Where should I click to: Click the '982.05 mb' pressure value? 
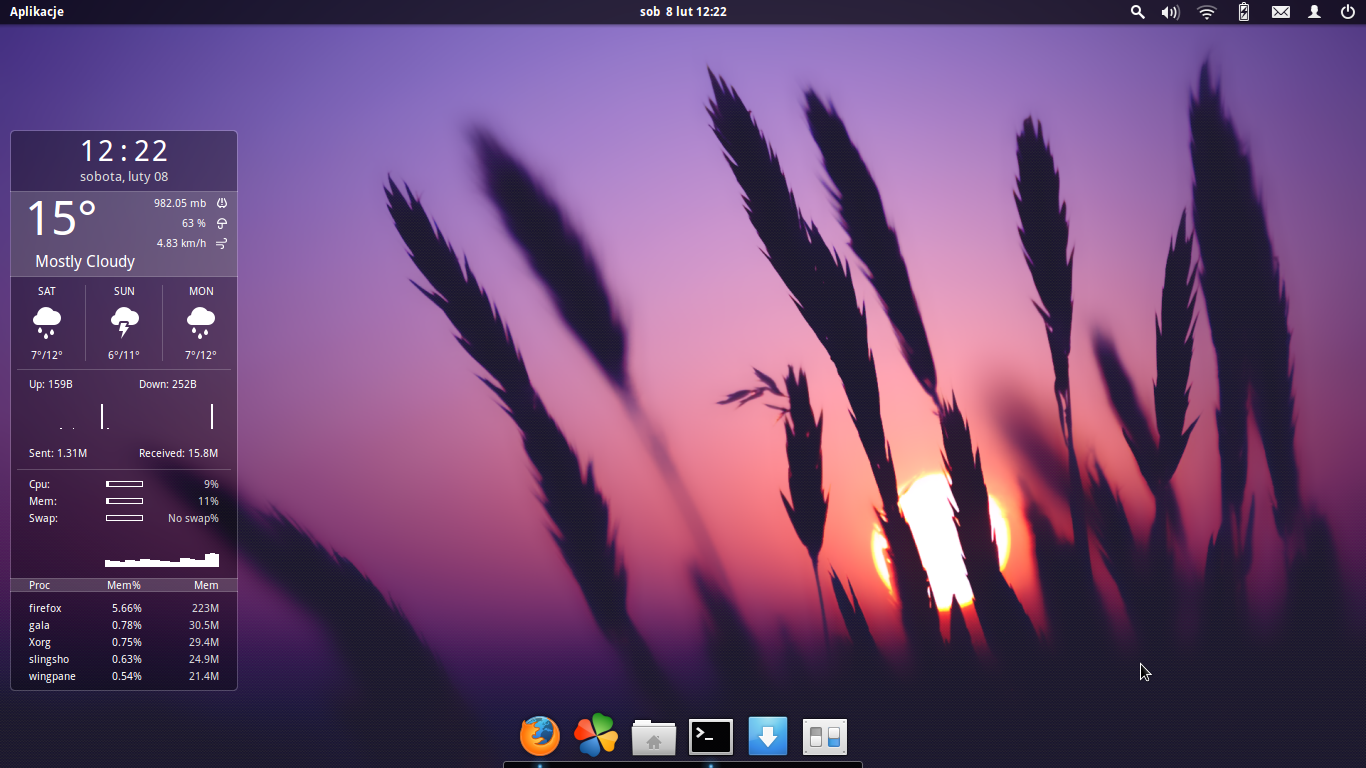[180, 203]
